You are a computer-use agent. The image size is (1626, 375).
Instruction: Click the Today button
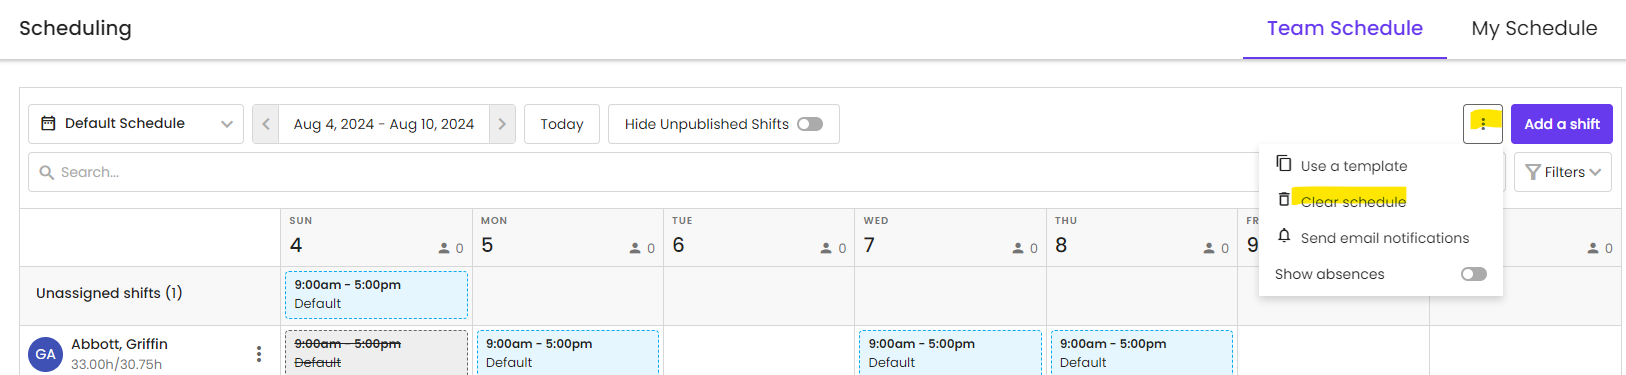(x=562, y=124)
